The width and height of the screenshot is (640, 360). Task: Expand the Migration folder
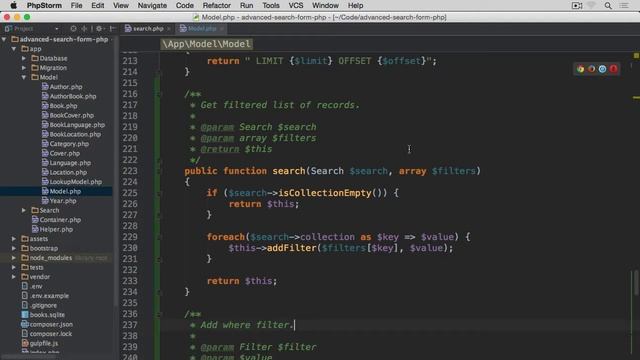(24, 68)
